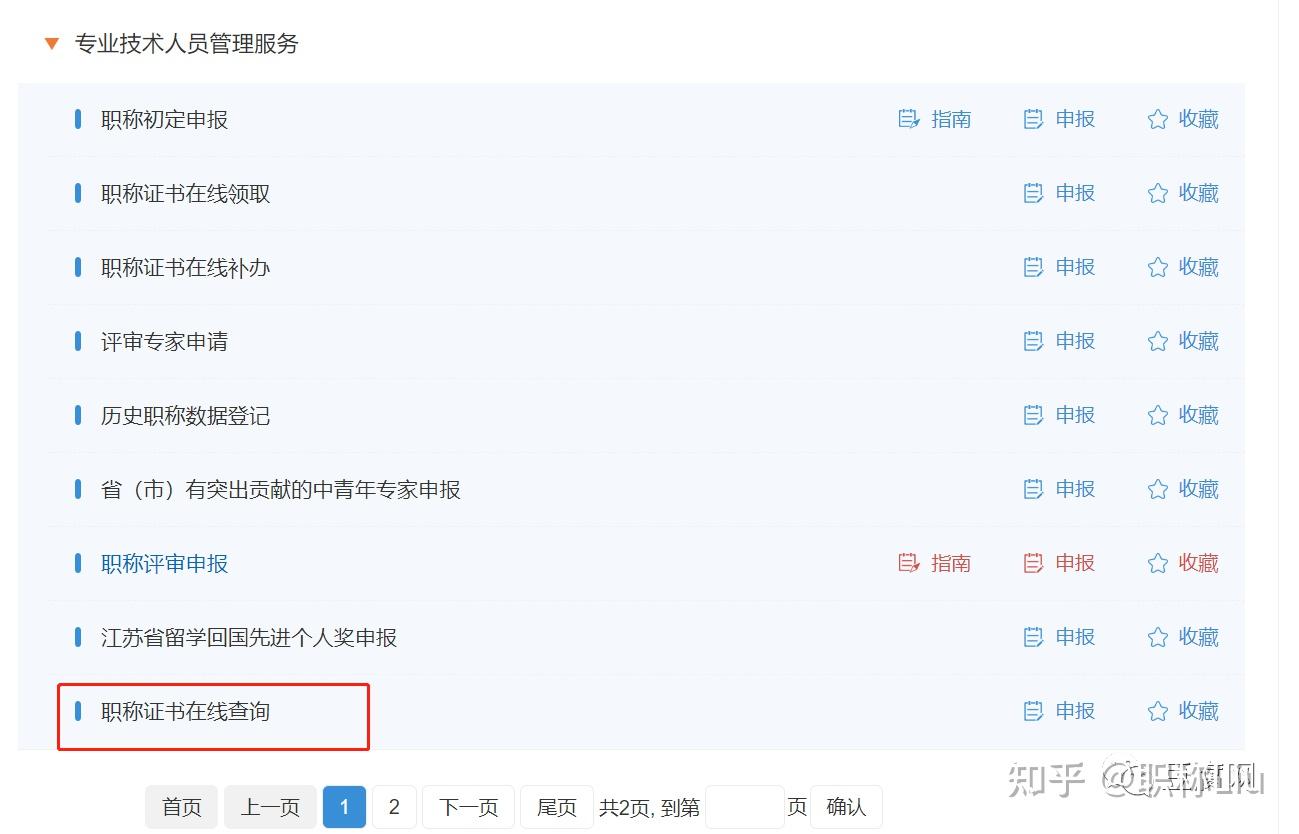Click the red 指南 icon for 职称评审申报
Viewport: 1299px width, 834px height.
coord(909,563)
